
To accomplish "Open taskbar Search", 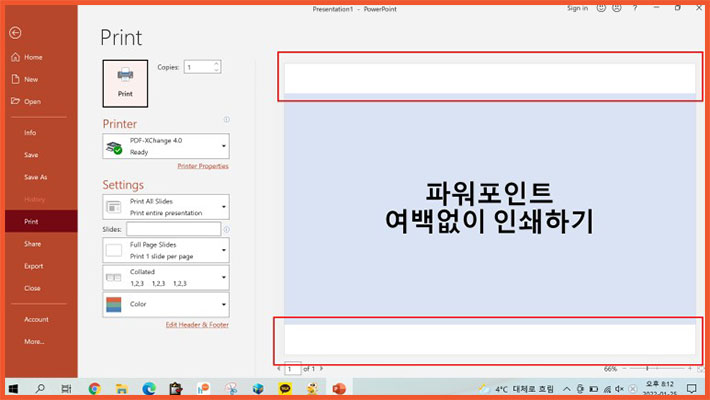I will (40, 388).
